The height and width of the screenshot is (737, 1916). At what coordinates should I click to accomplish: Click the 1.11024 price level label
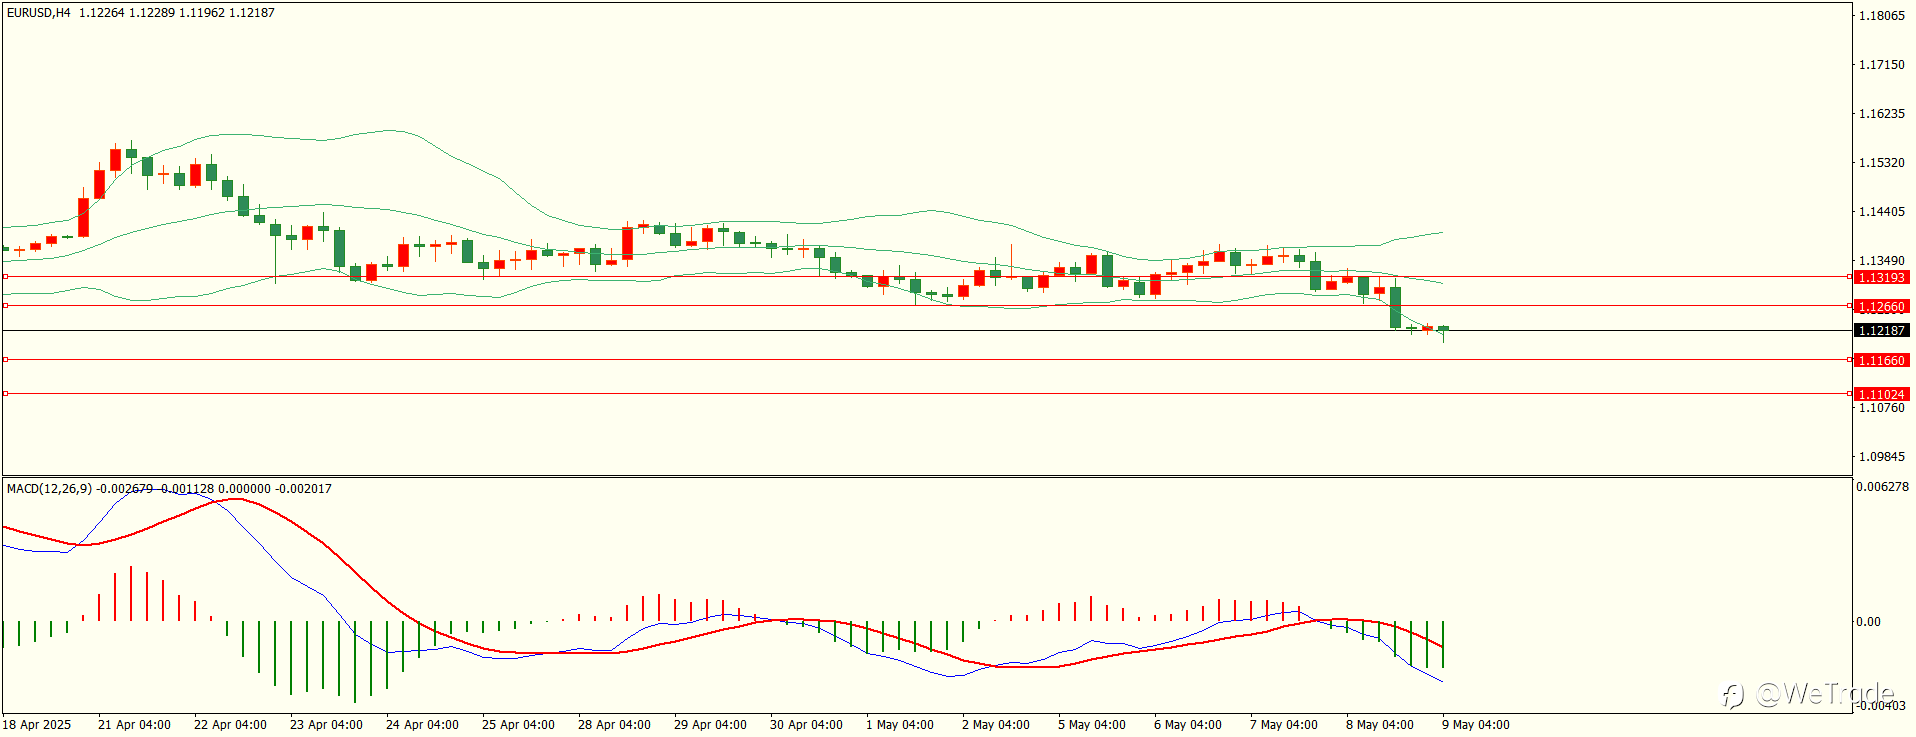[1881, 394]
